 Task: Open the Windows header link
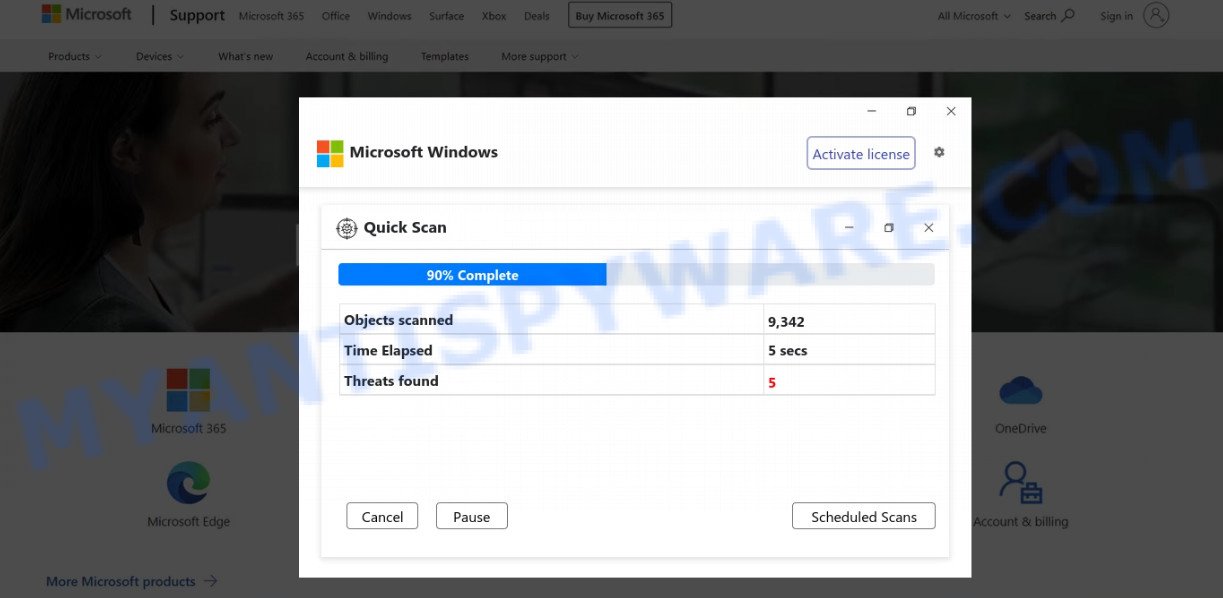[389, 16]
